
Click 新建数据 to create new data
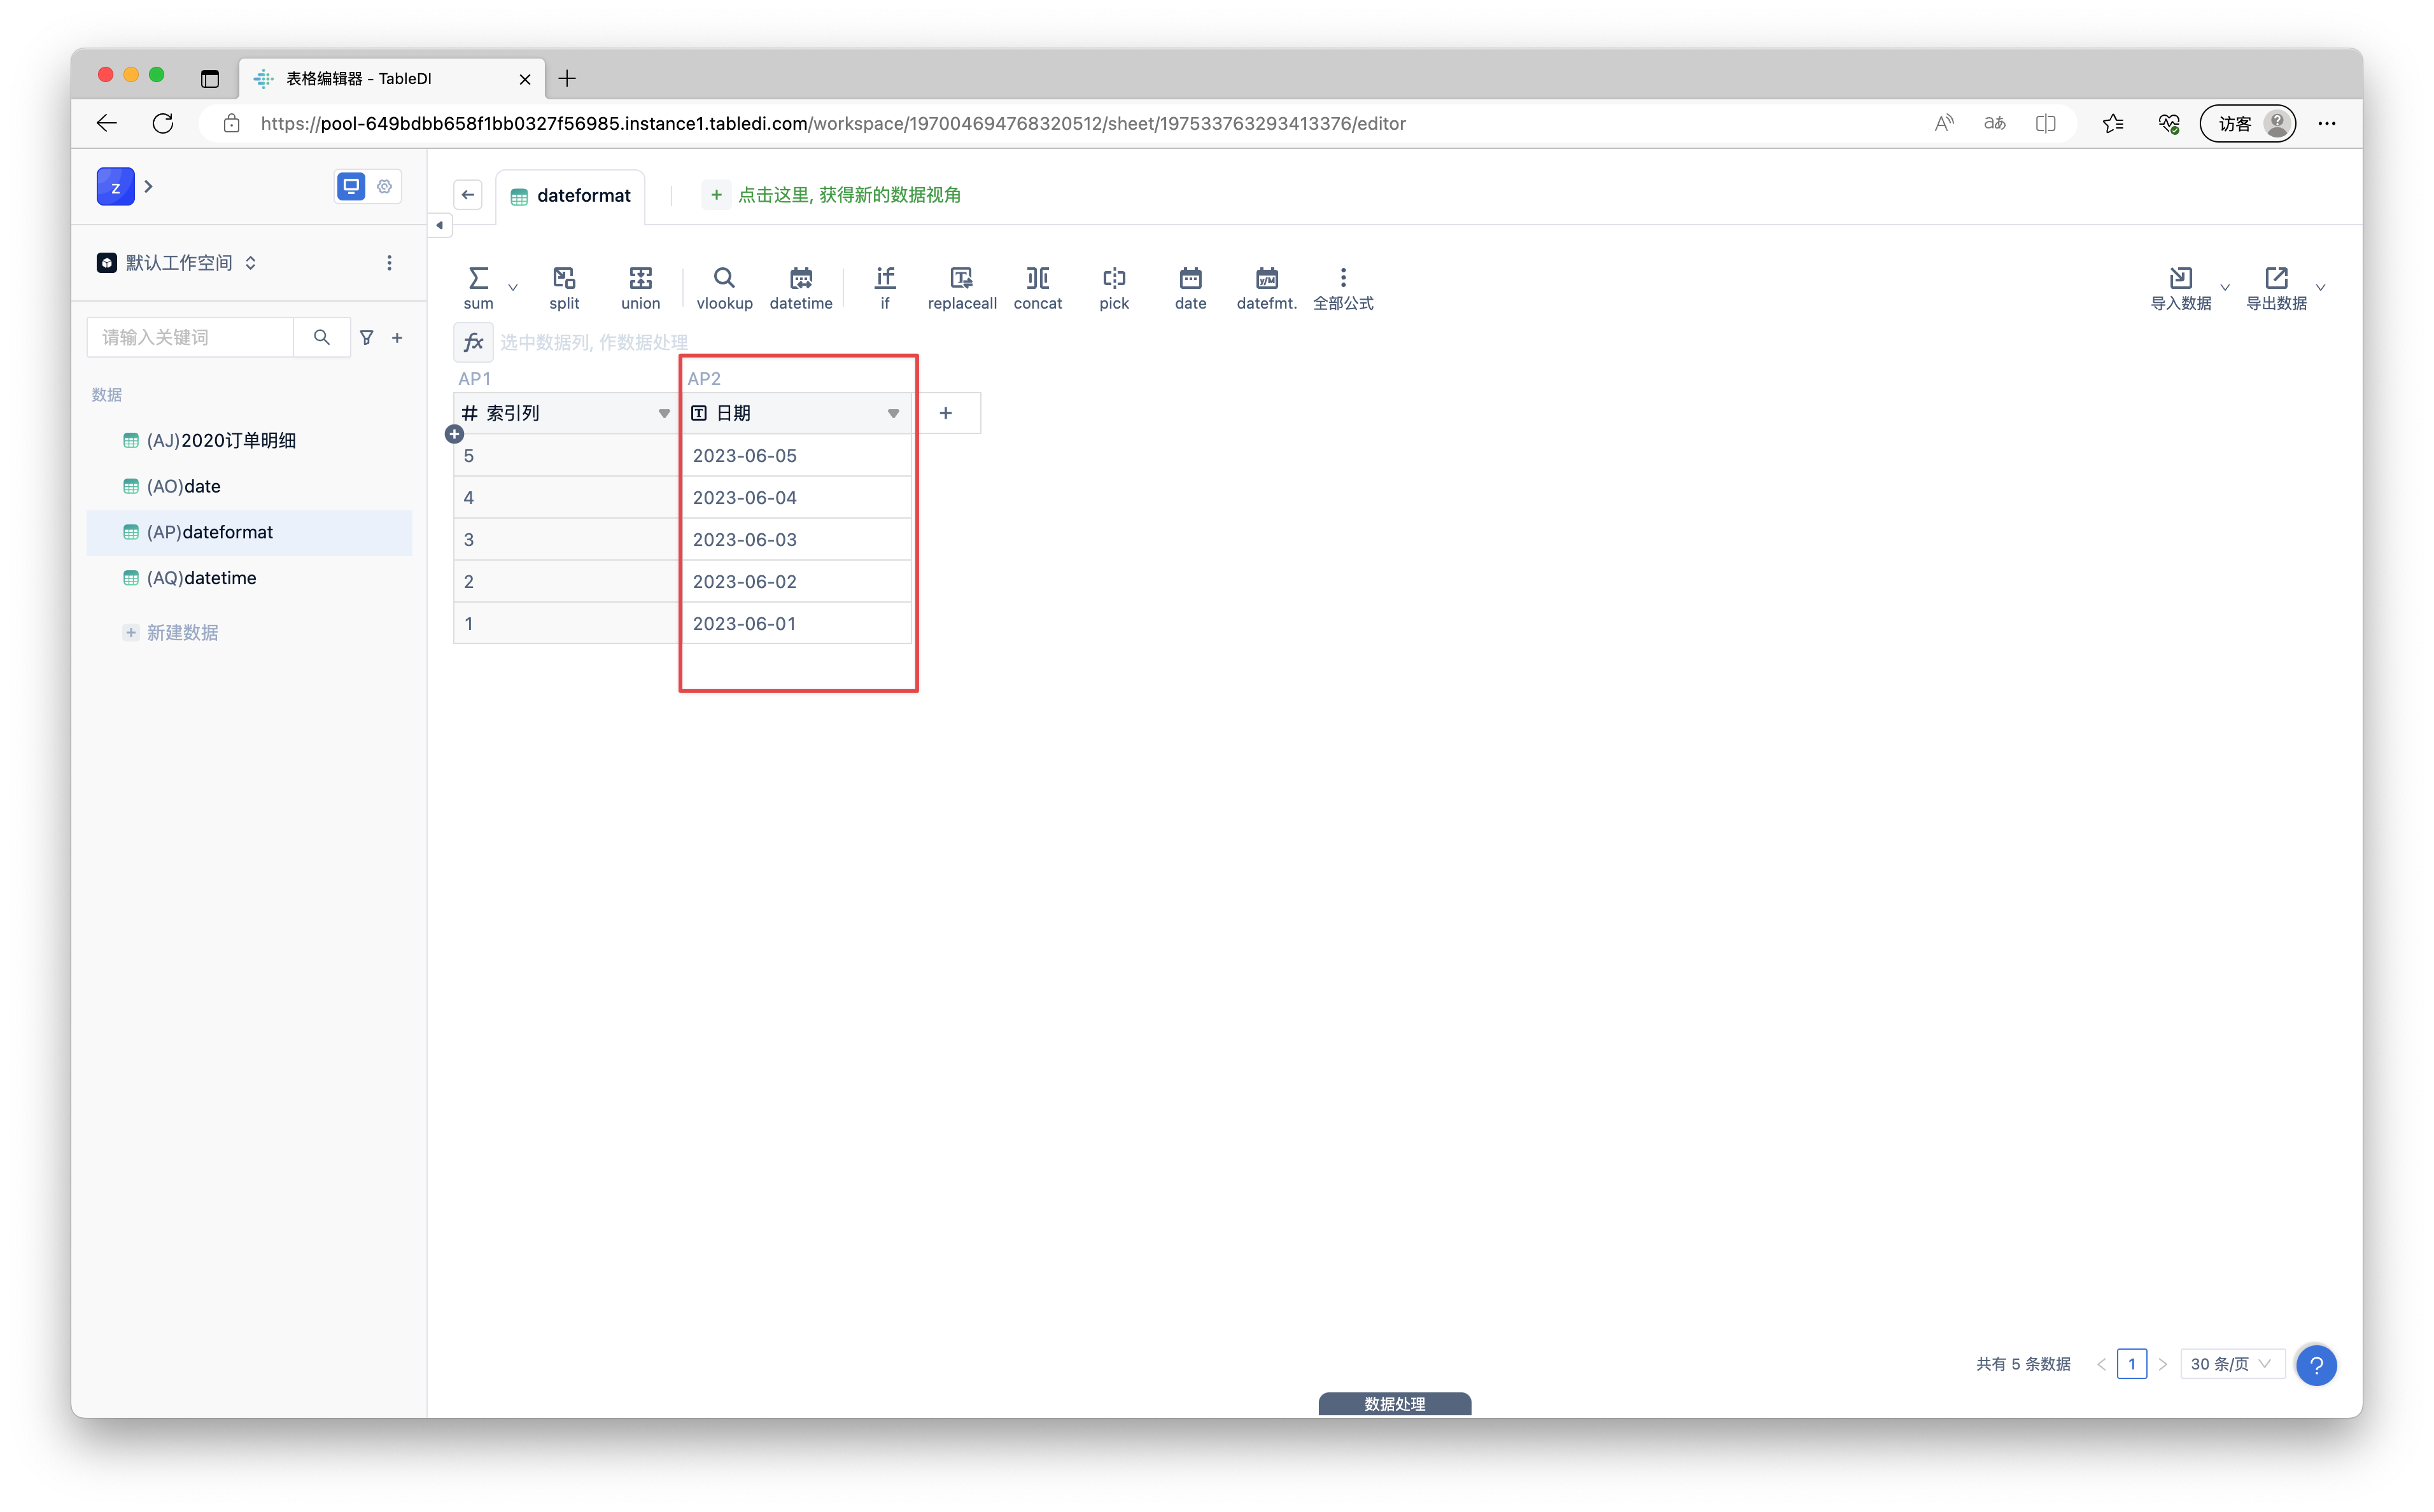pos(171,633)
